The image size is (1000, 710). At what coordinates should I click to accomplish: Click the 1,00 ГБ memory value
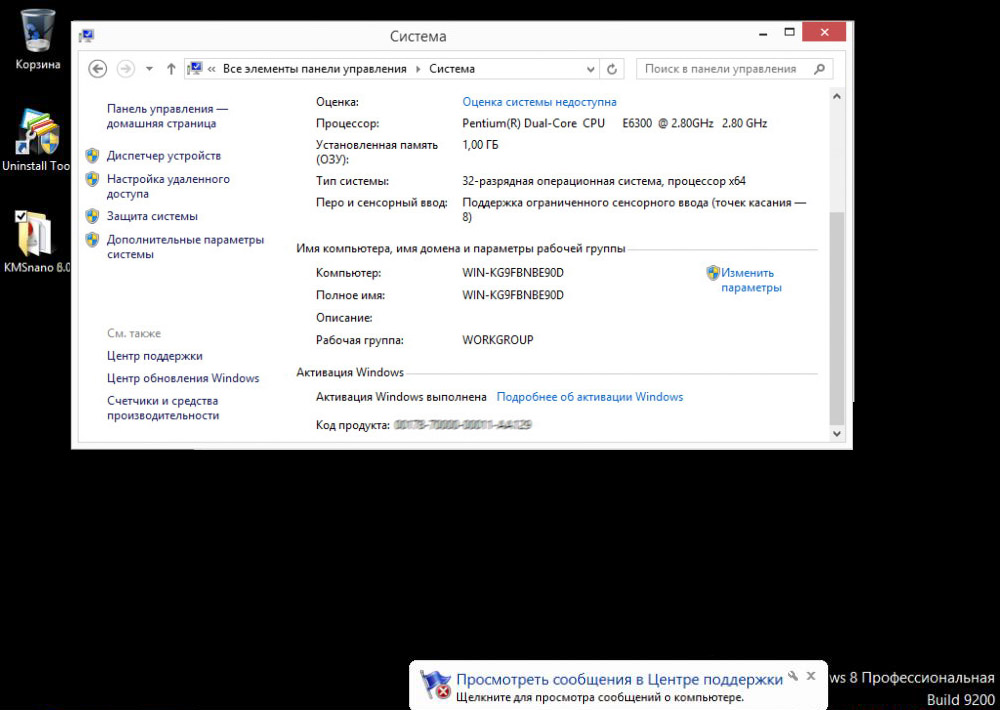click(480, 145)
